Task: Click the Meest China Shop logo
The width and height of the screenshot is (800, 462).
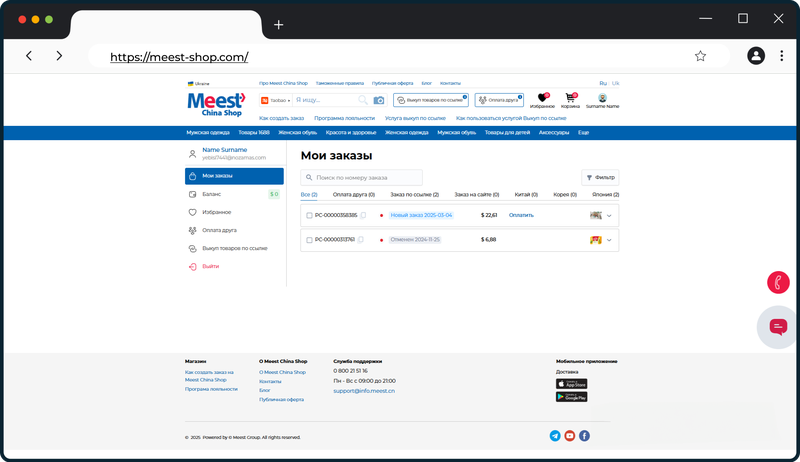Action: [216, 104]
